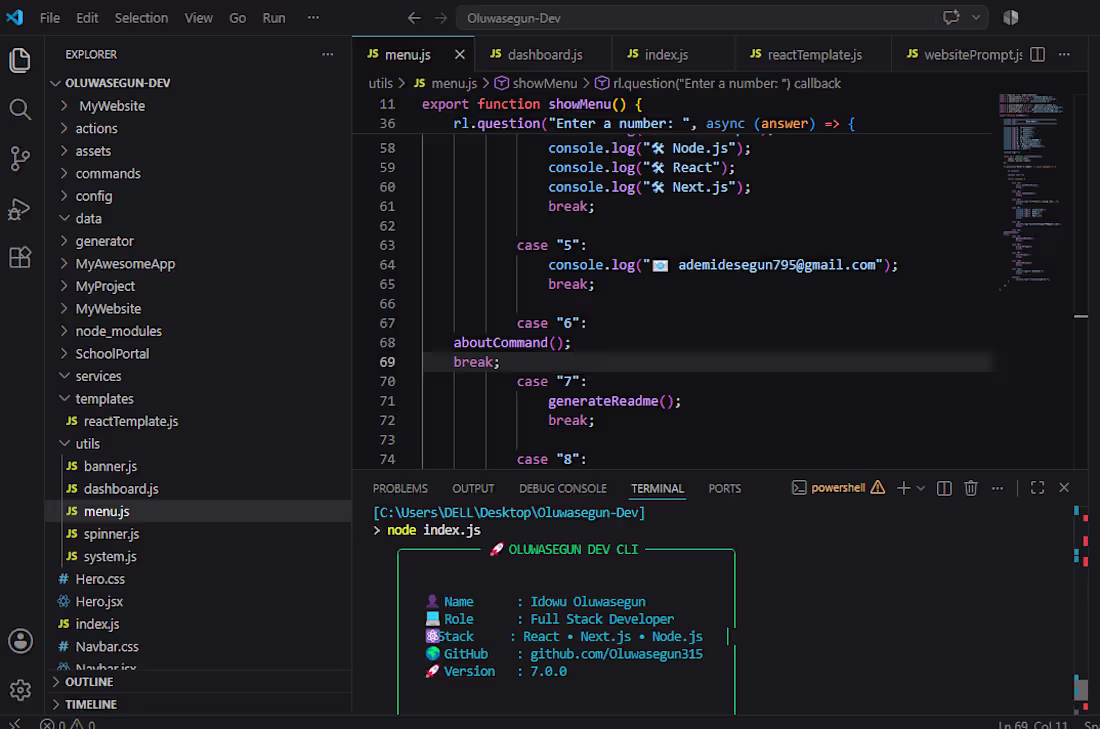Click the utils breadcrumb segment
This screenshot has height=729, width=1100.
(x=381, y=83)
